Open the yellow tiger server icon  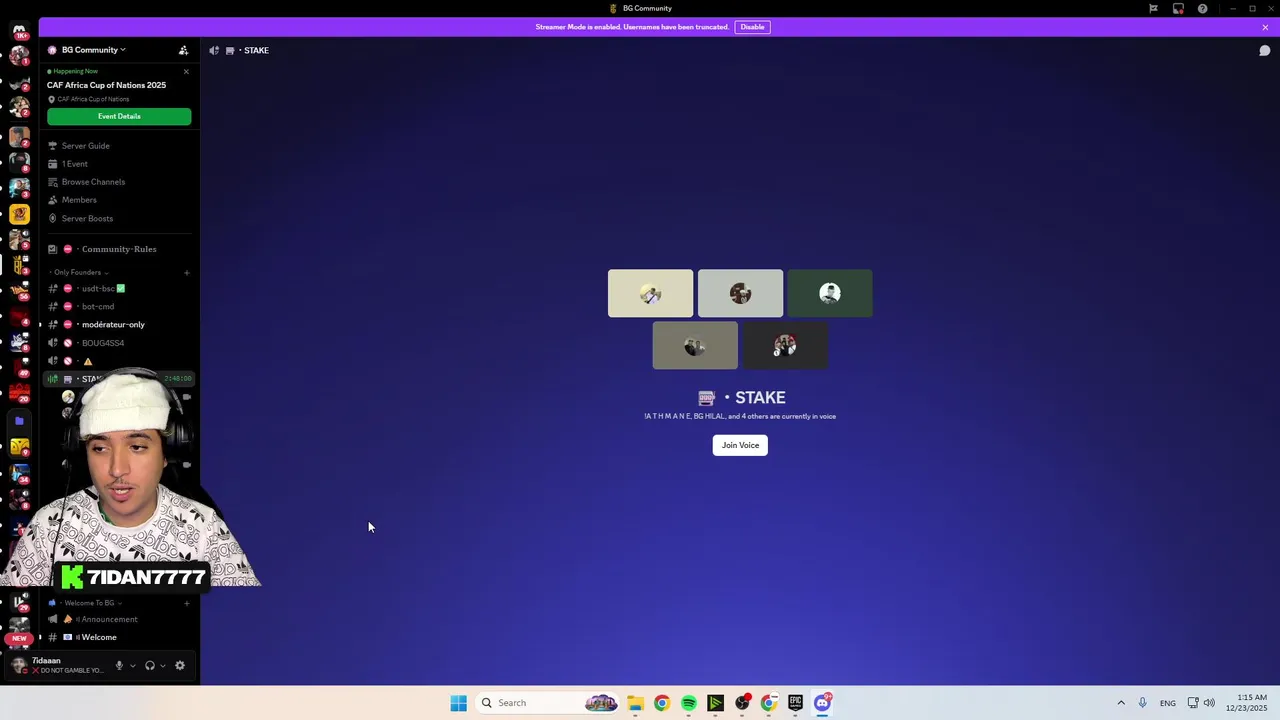[19, 214]
